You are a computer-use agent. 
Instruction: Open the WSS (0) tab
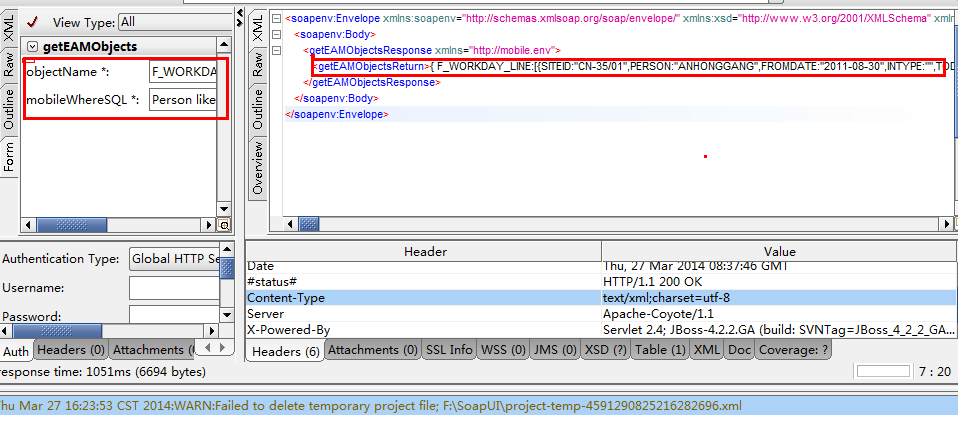[x=503, y=350]
